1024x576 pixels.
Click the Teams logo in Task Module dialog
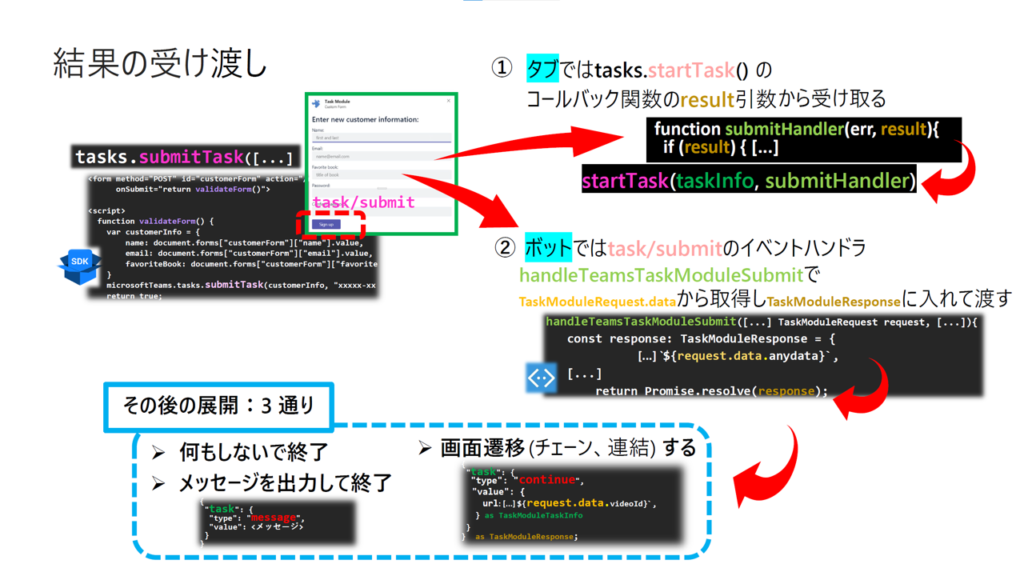point(317,103)
